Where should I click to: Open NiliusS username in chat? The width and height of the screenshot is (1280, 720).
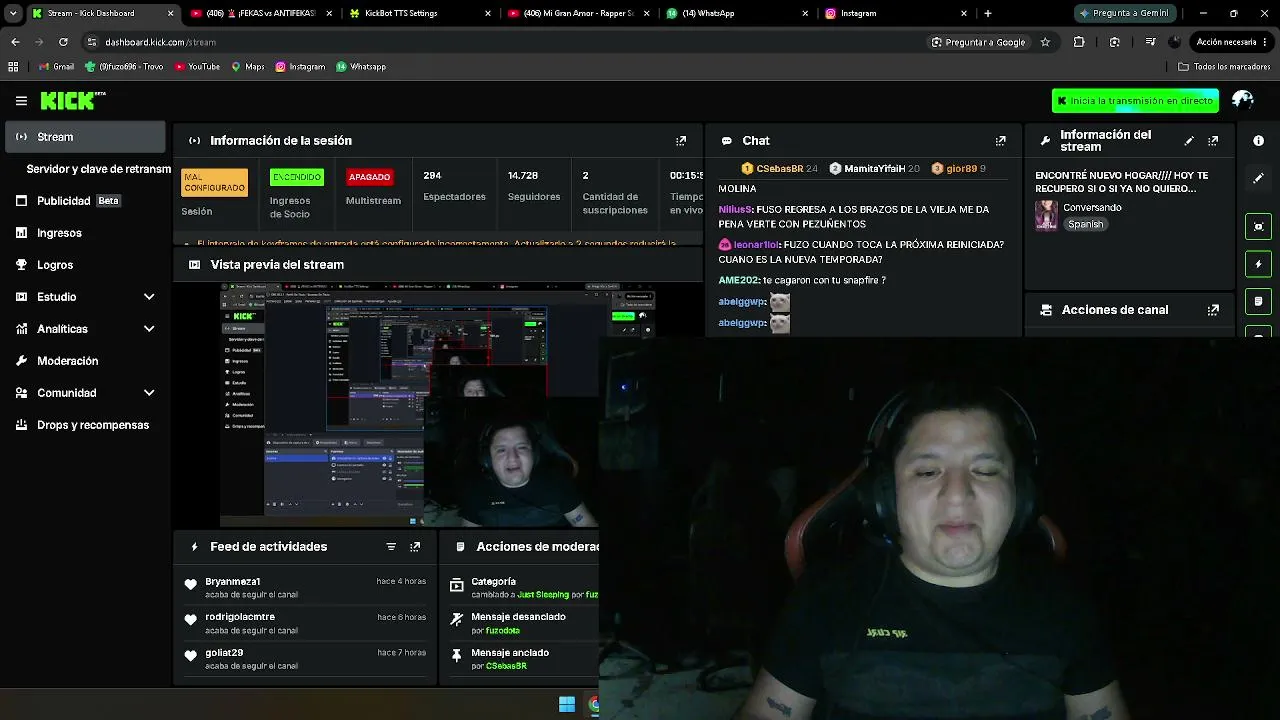(735, 210)
